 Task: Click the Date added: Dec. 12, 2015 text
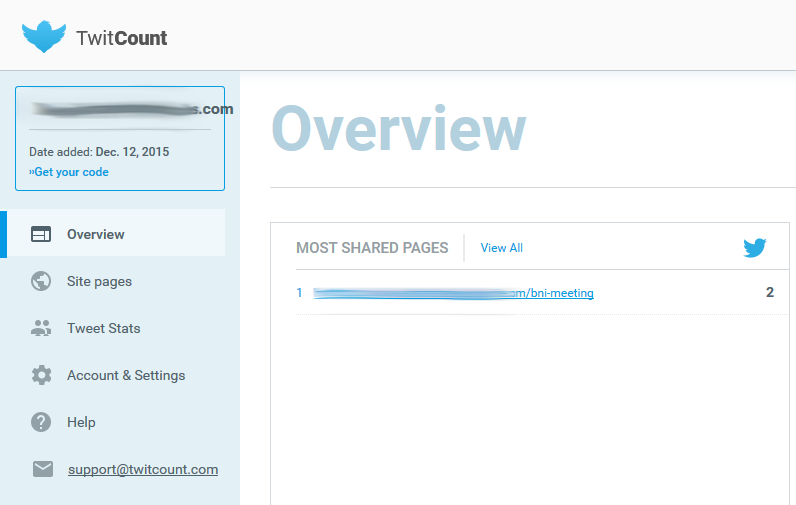99,152
